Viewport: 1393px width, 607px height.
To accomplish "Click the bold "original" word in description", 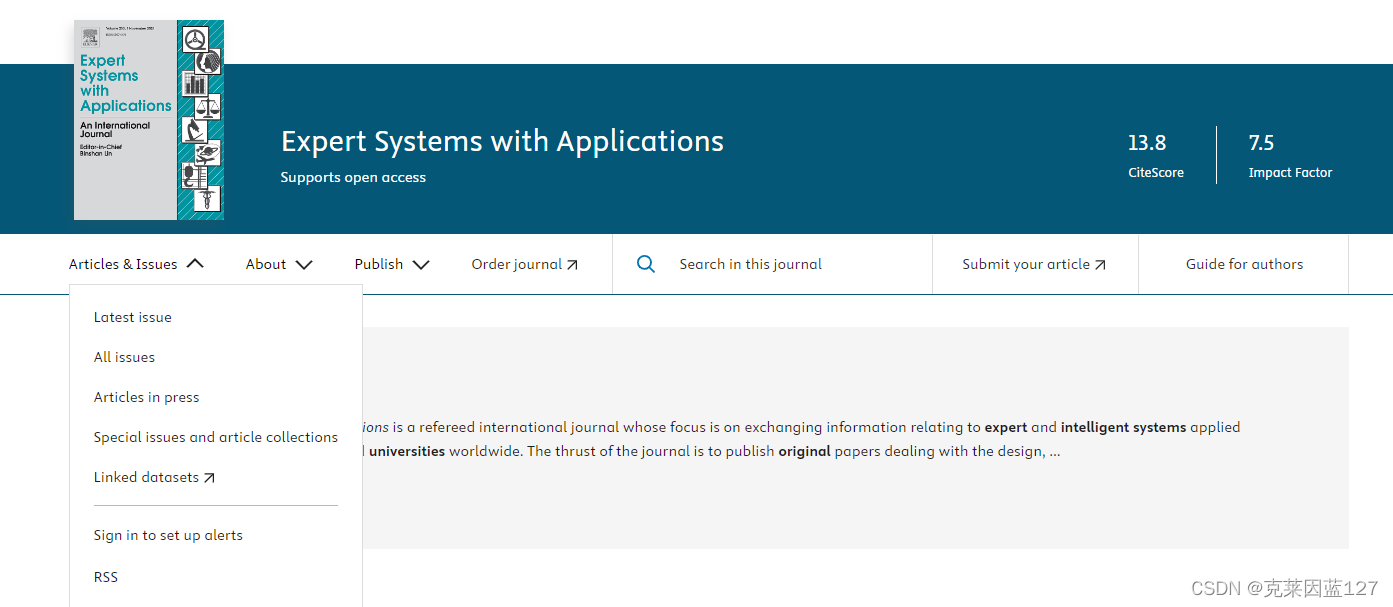I will (x=805, y=451).
